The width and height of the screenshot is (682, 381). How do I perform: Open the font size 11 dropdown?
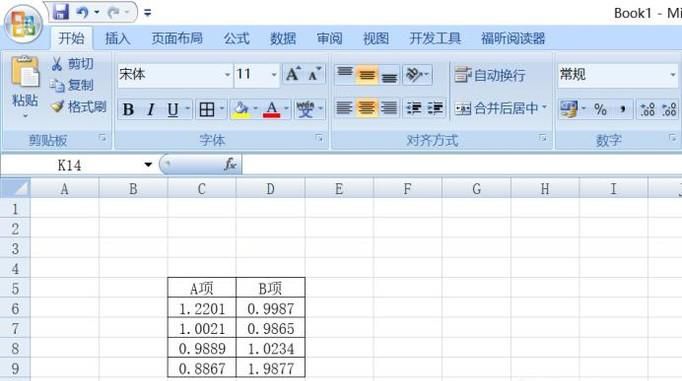coord(274,75)
